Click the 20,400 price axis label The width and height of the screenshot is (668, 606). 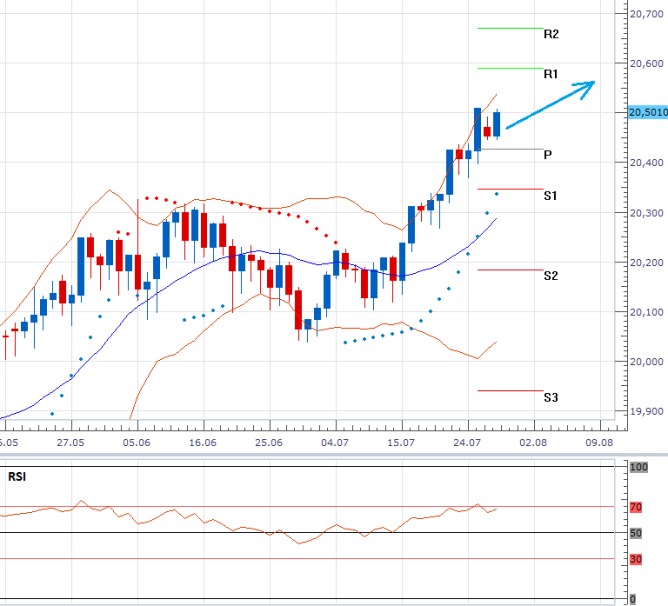click(647, 162)
